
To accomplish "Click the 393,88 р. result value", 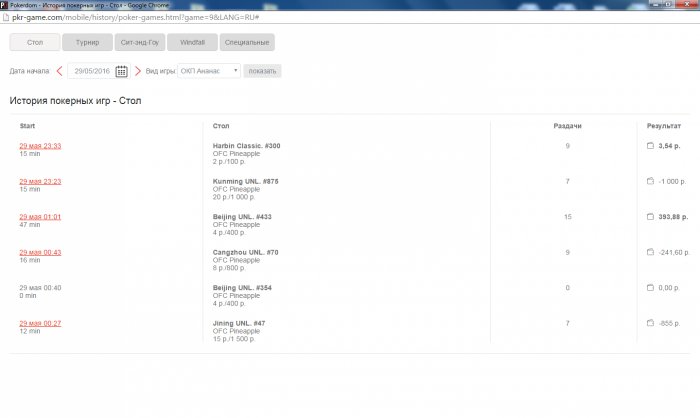I will click(x=673, y=217).
